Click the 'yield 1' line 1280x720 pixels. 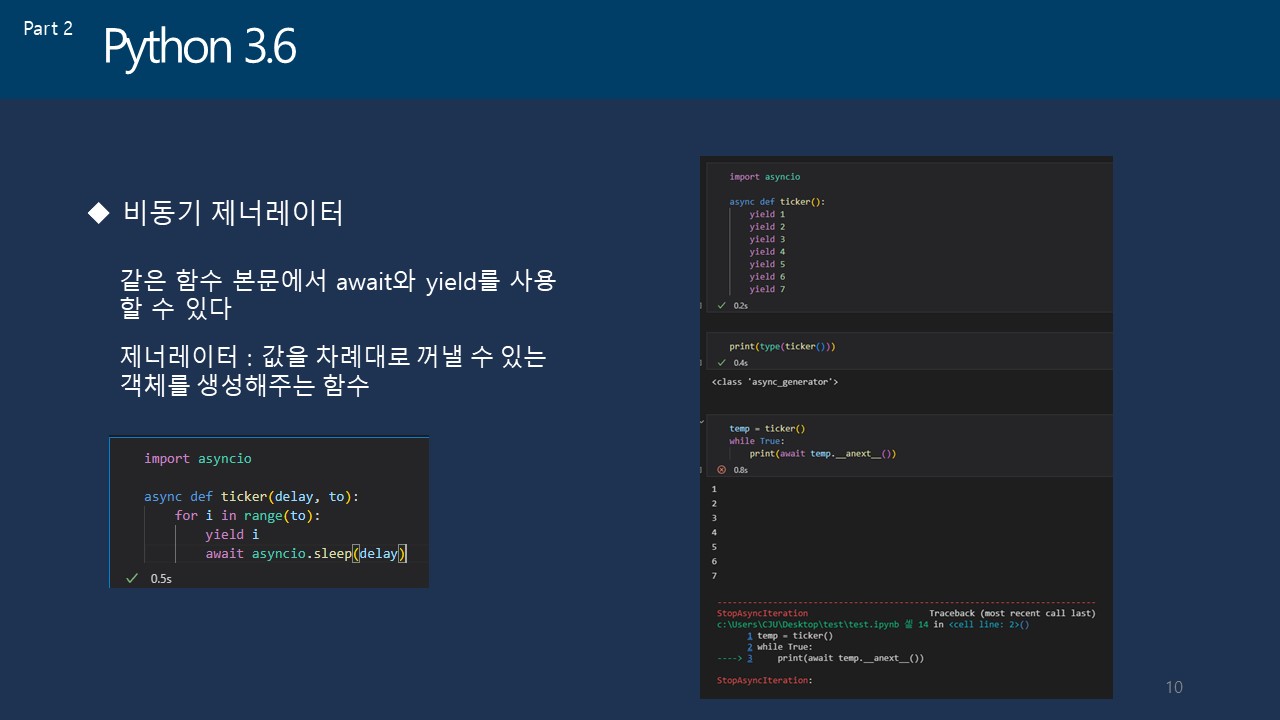coord(767,214)
